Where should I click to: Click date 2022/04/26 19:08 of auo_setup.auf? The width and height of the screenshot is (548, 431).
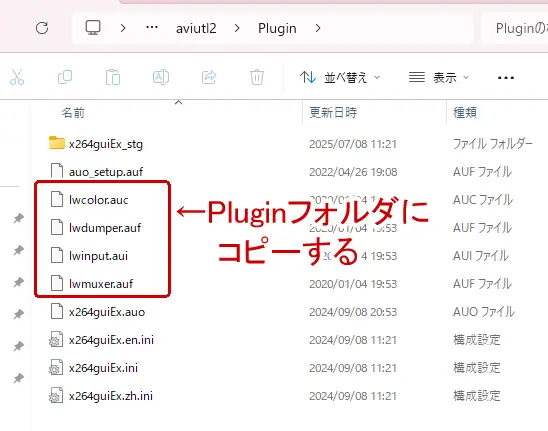point(353,172)
